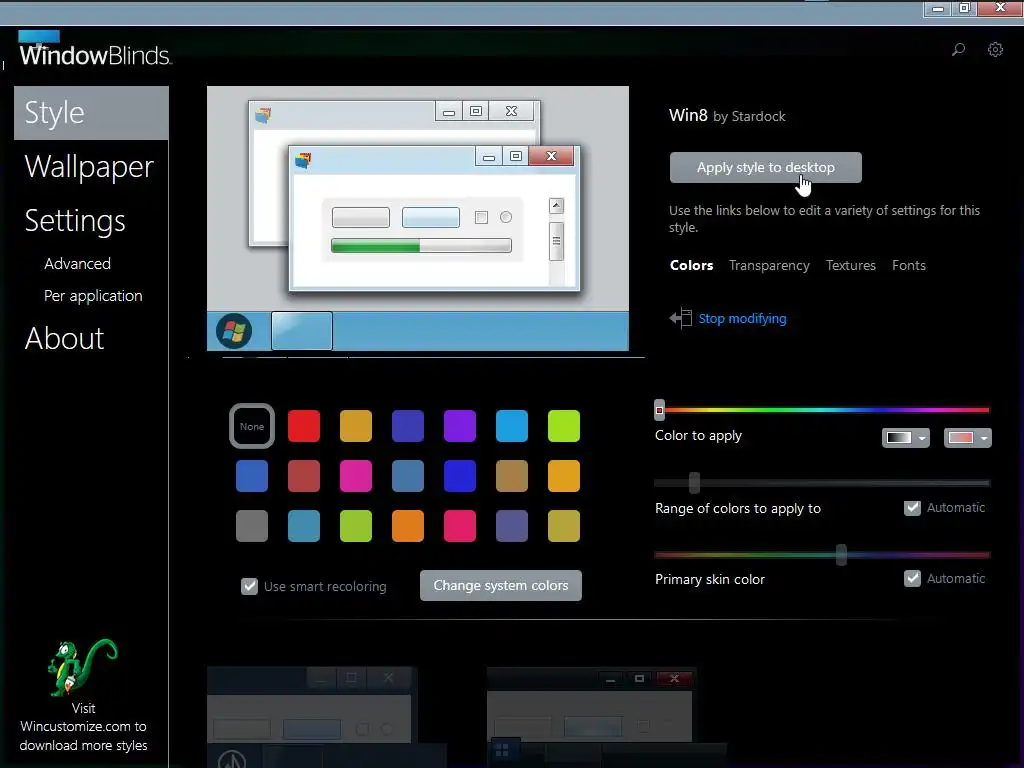Click the Primary skin color slider handle
This screenshot has height=768, width=1024.
[841, 555]
